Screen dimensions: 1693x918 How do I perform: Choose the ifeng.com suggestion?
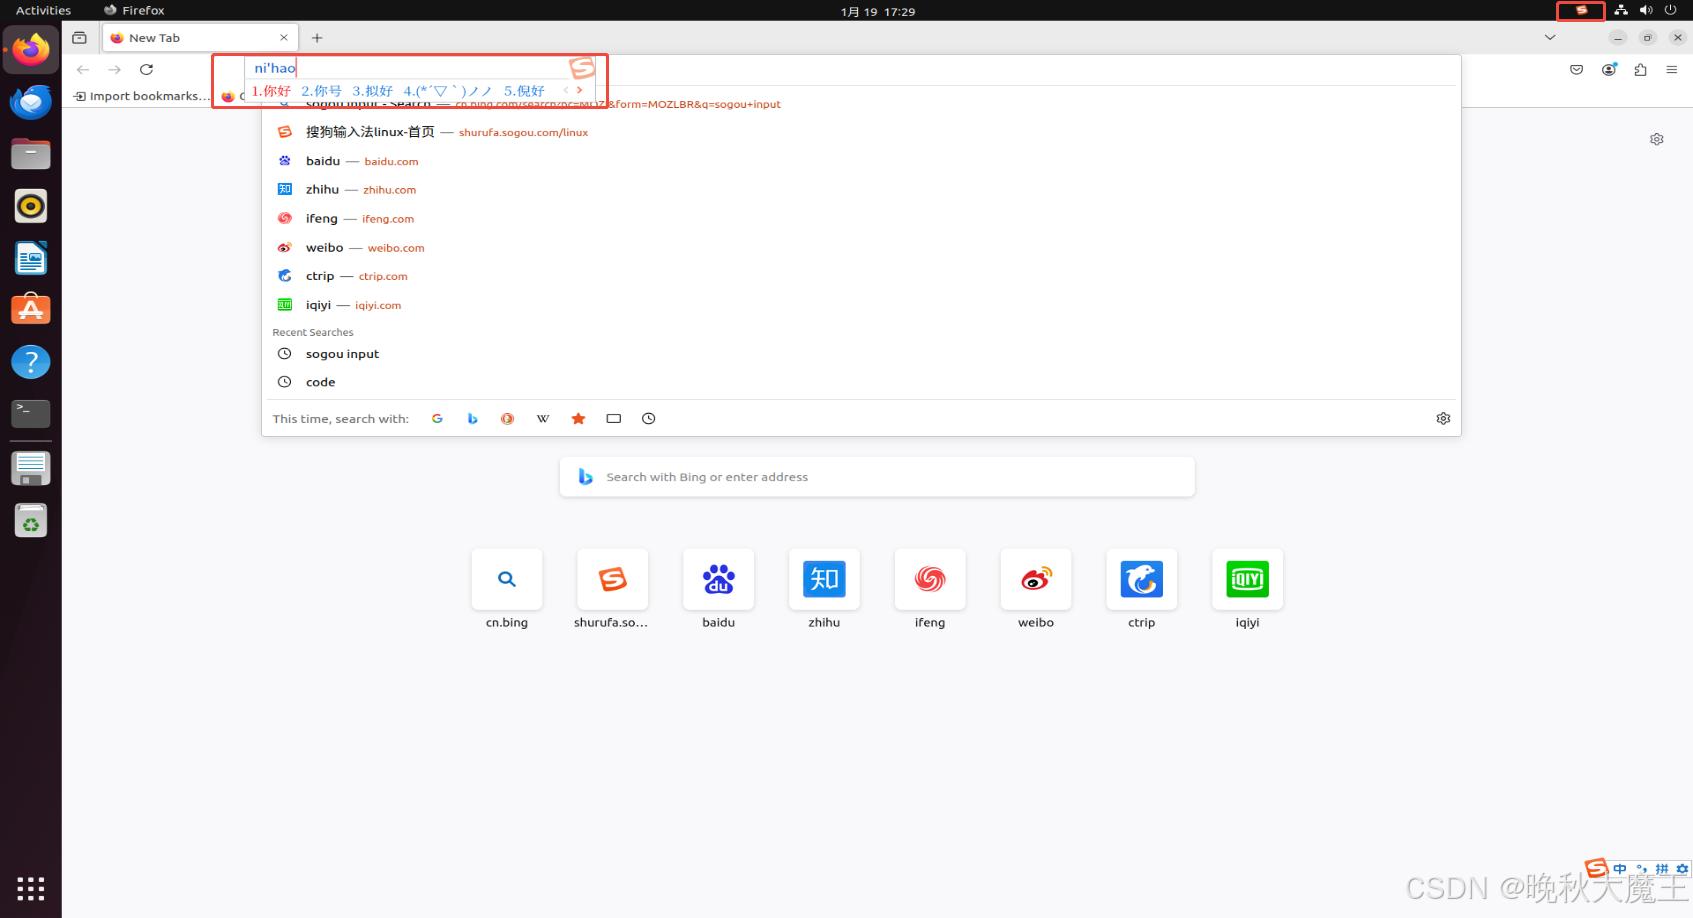(x=861, y=218)
